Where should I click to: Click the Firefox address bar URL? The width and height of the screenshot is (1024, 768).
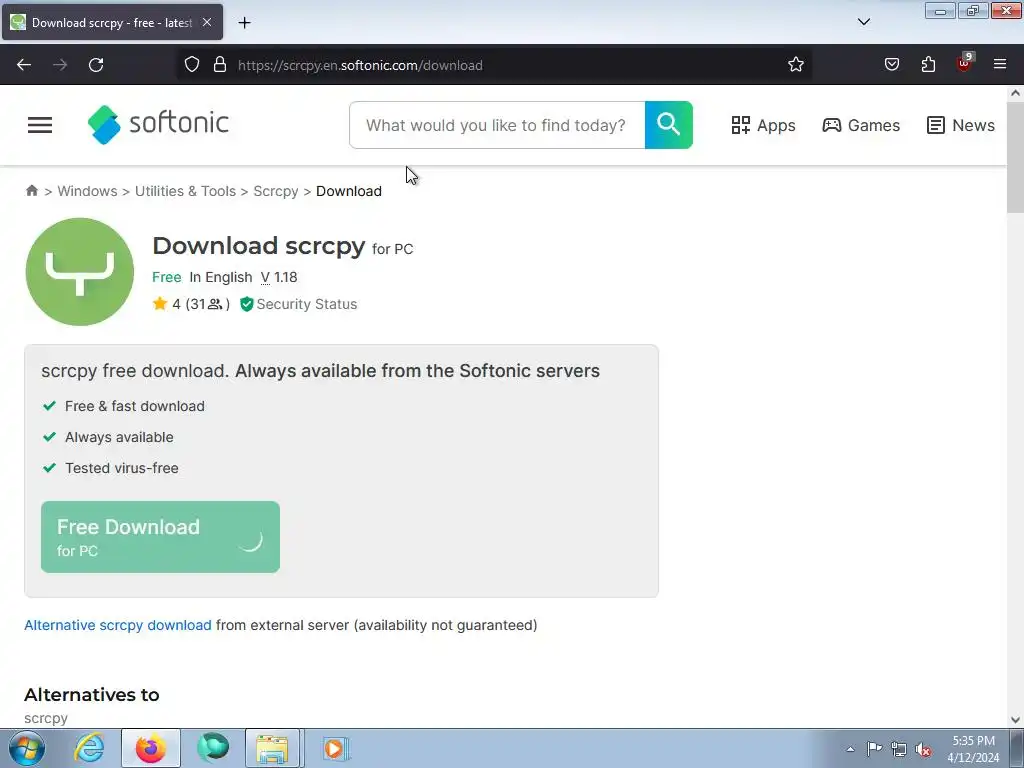click(360, 65)
